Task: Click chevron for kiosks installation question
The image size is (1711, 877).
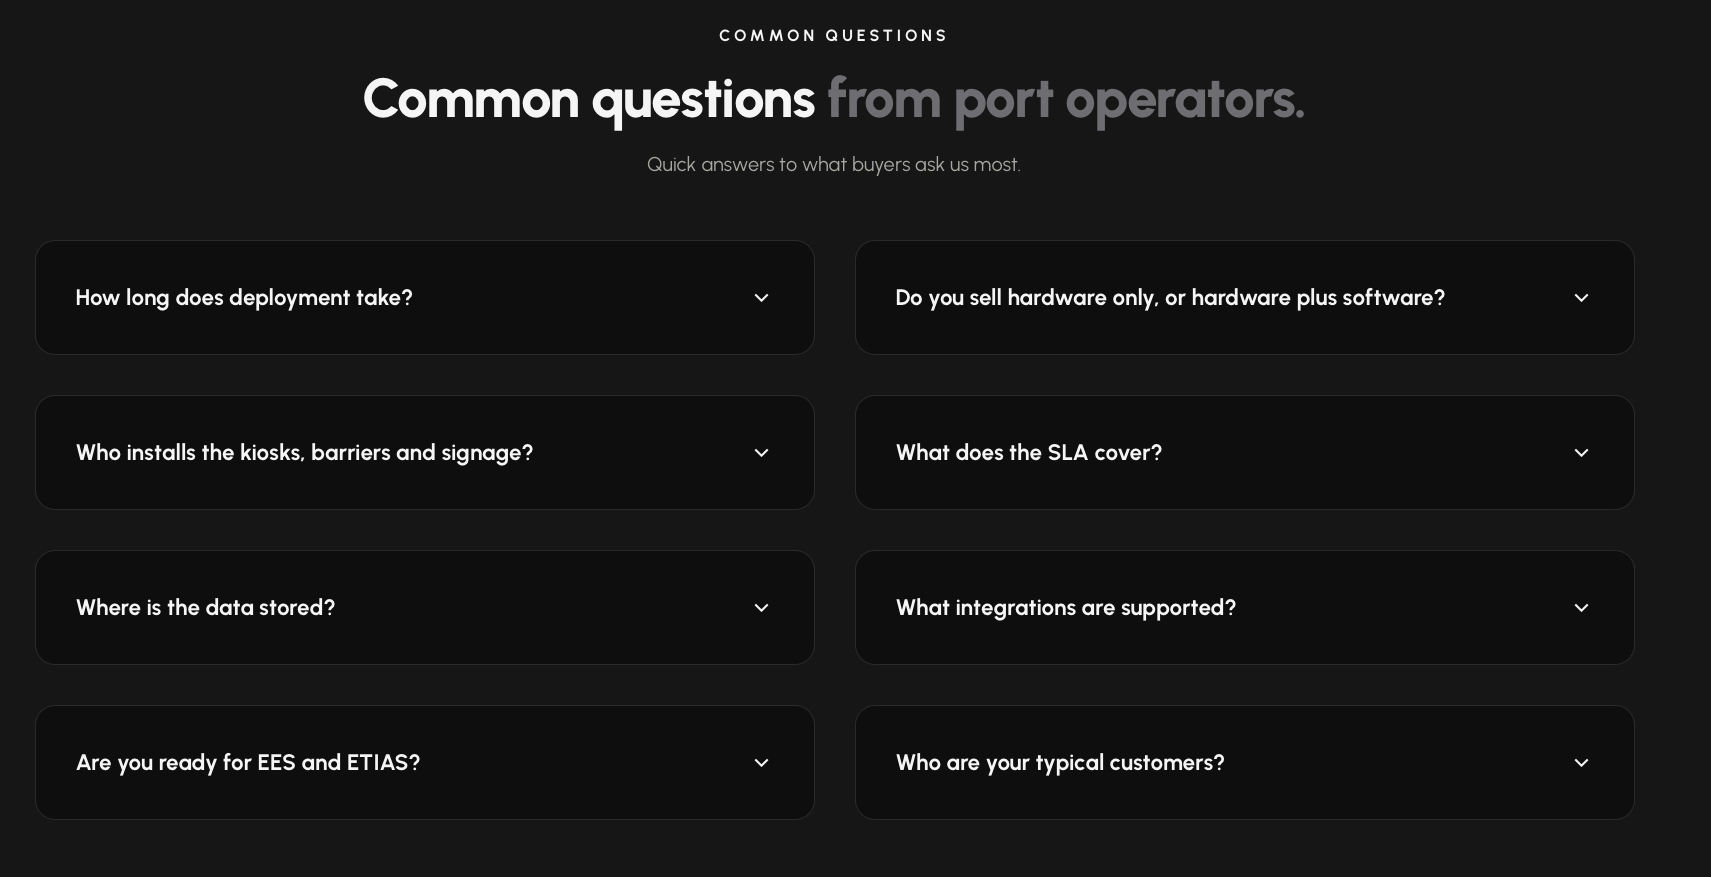Action: tap(761, 453)
